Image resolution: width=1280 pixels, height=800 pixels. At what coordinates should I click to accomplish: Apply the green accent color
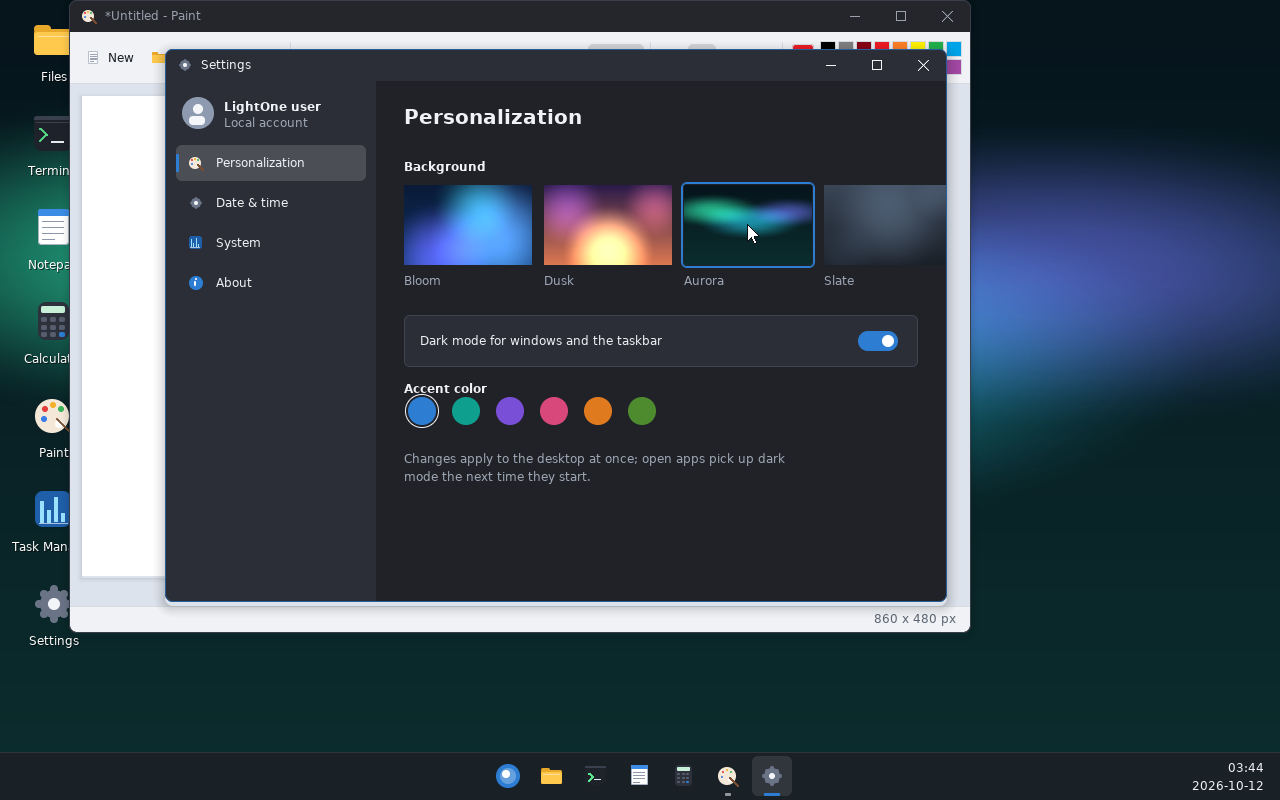(x=642, y=411)
